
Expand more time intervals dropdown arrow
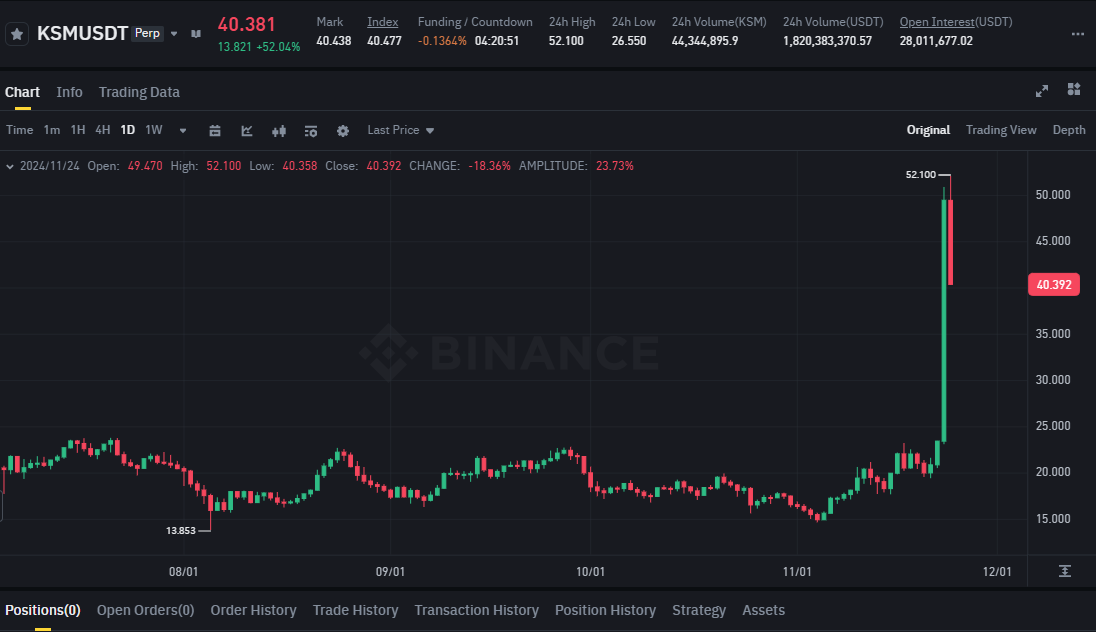tap(183, 131)
